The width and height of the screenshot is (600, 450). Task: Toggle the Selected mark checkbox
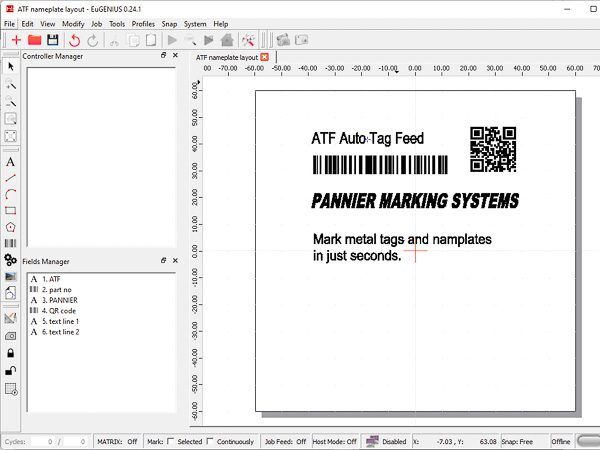click(x=170, y=441)
